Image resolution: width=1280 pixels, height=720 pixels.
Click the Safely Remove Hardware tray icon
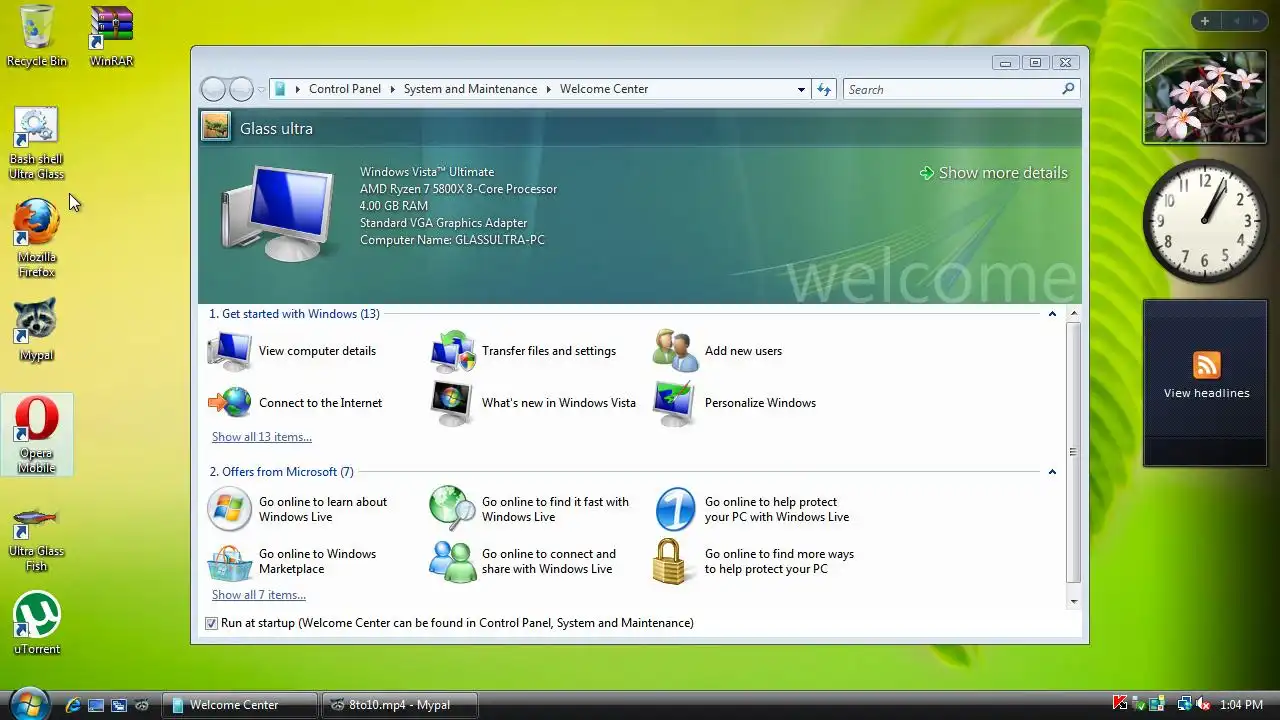(x=1138, y=704)
